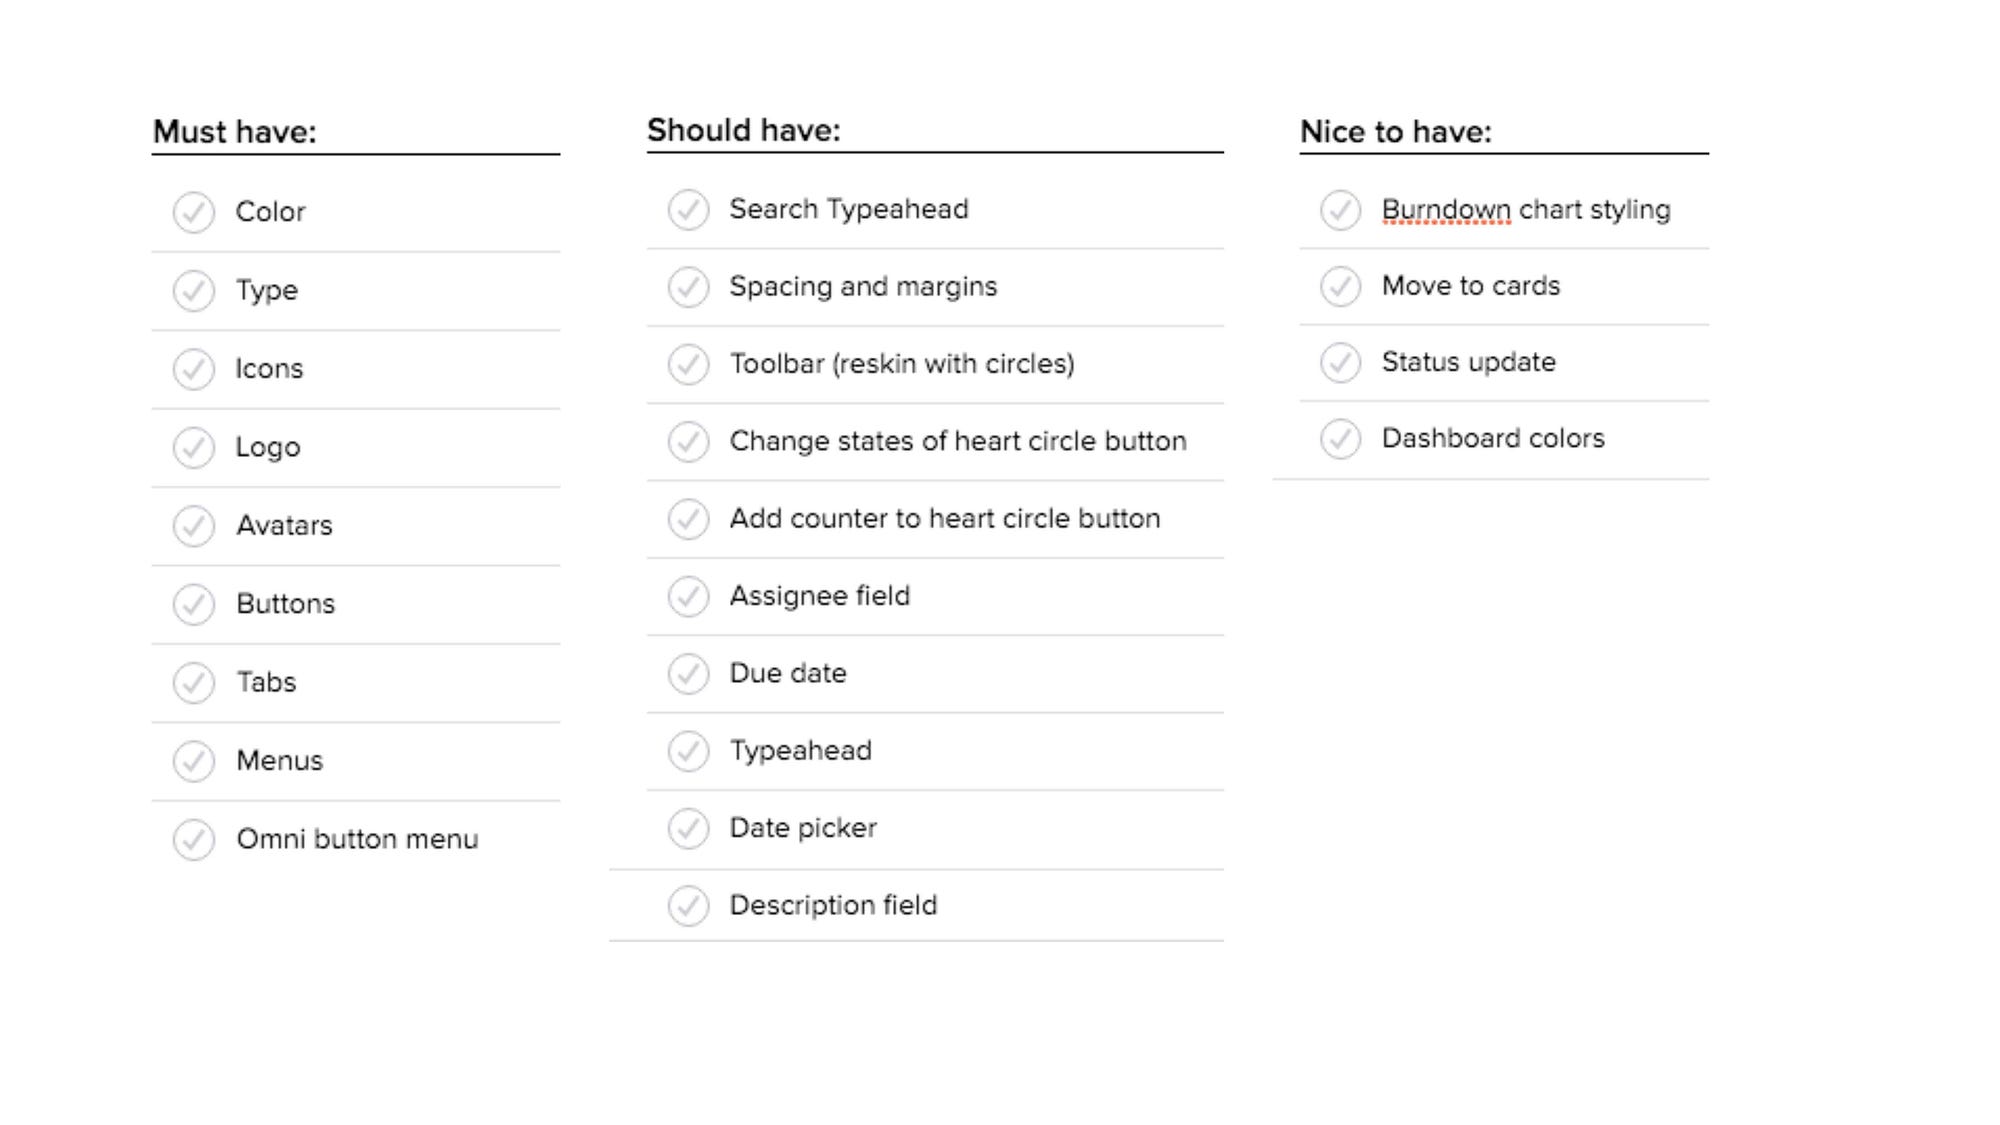Open the Buttons task name
This screenshot has height=1125, width=2000.
285,604
